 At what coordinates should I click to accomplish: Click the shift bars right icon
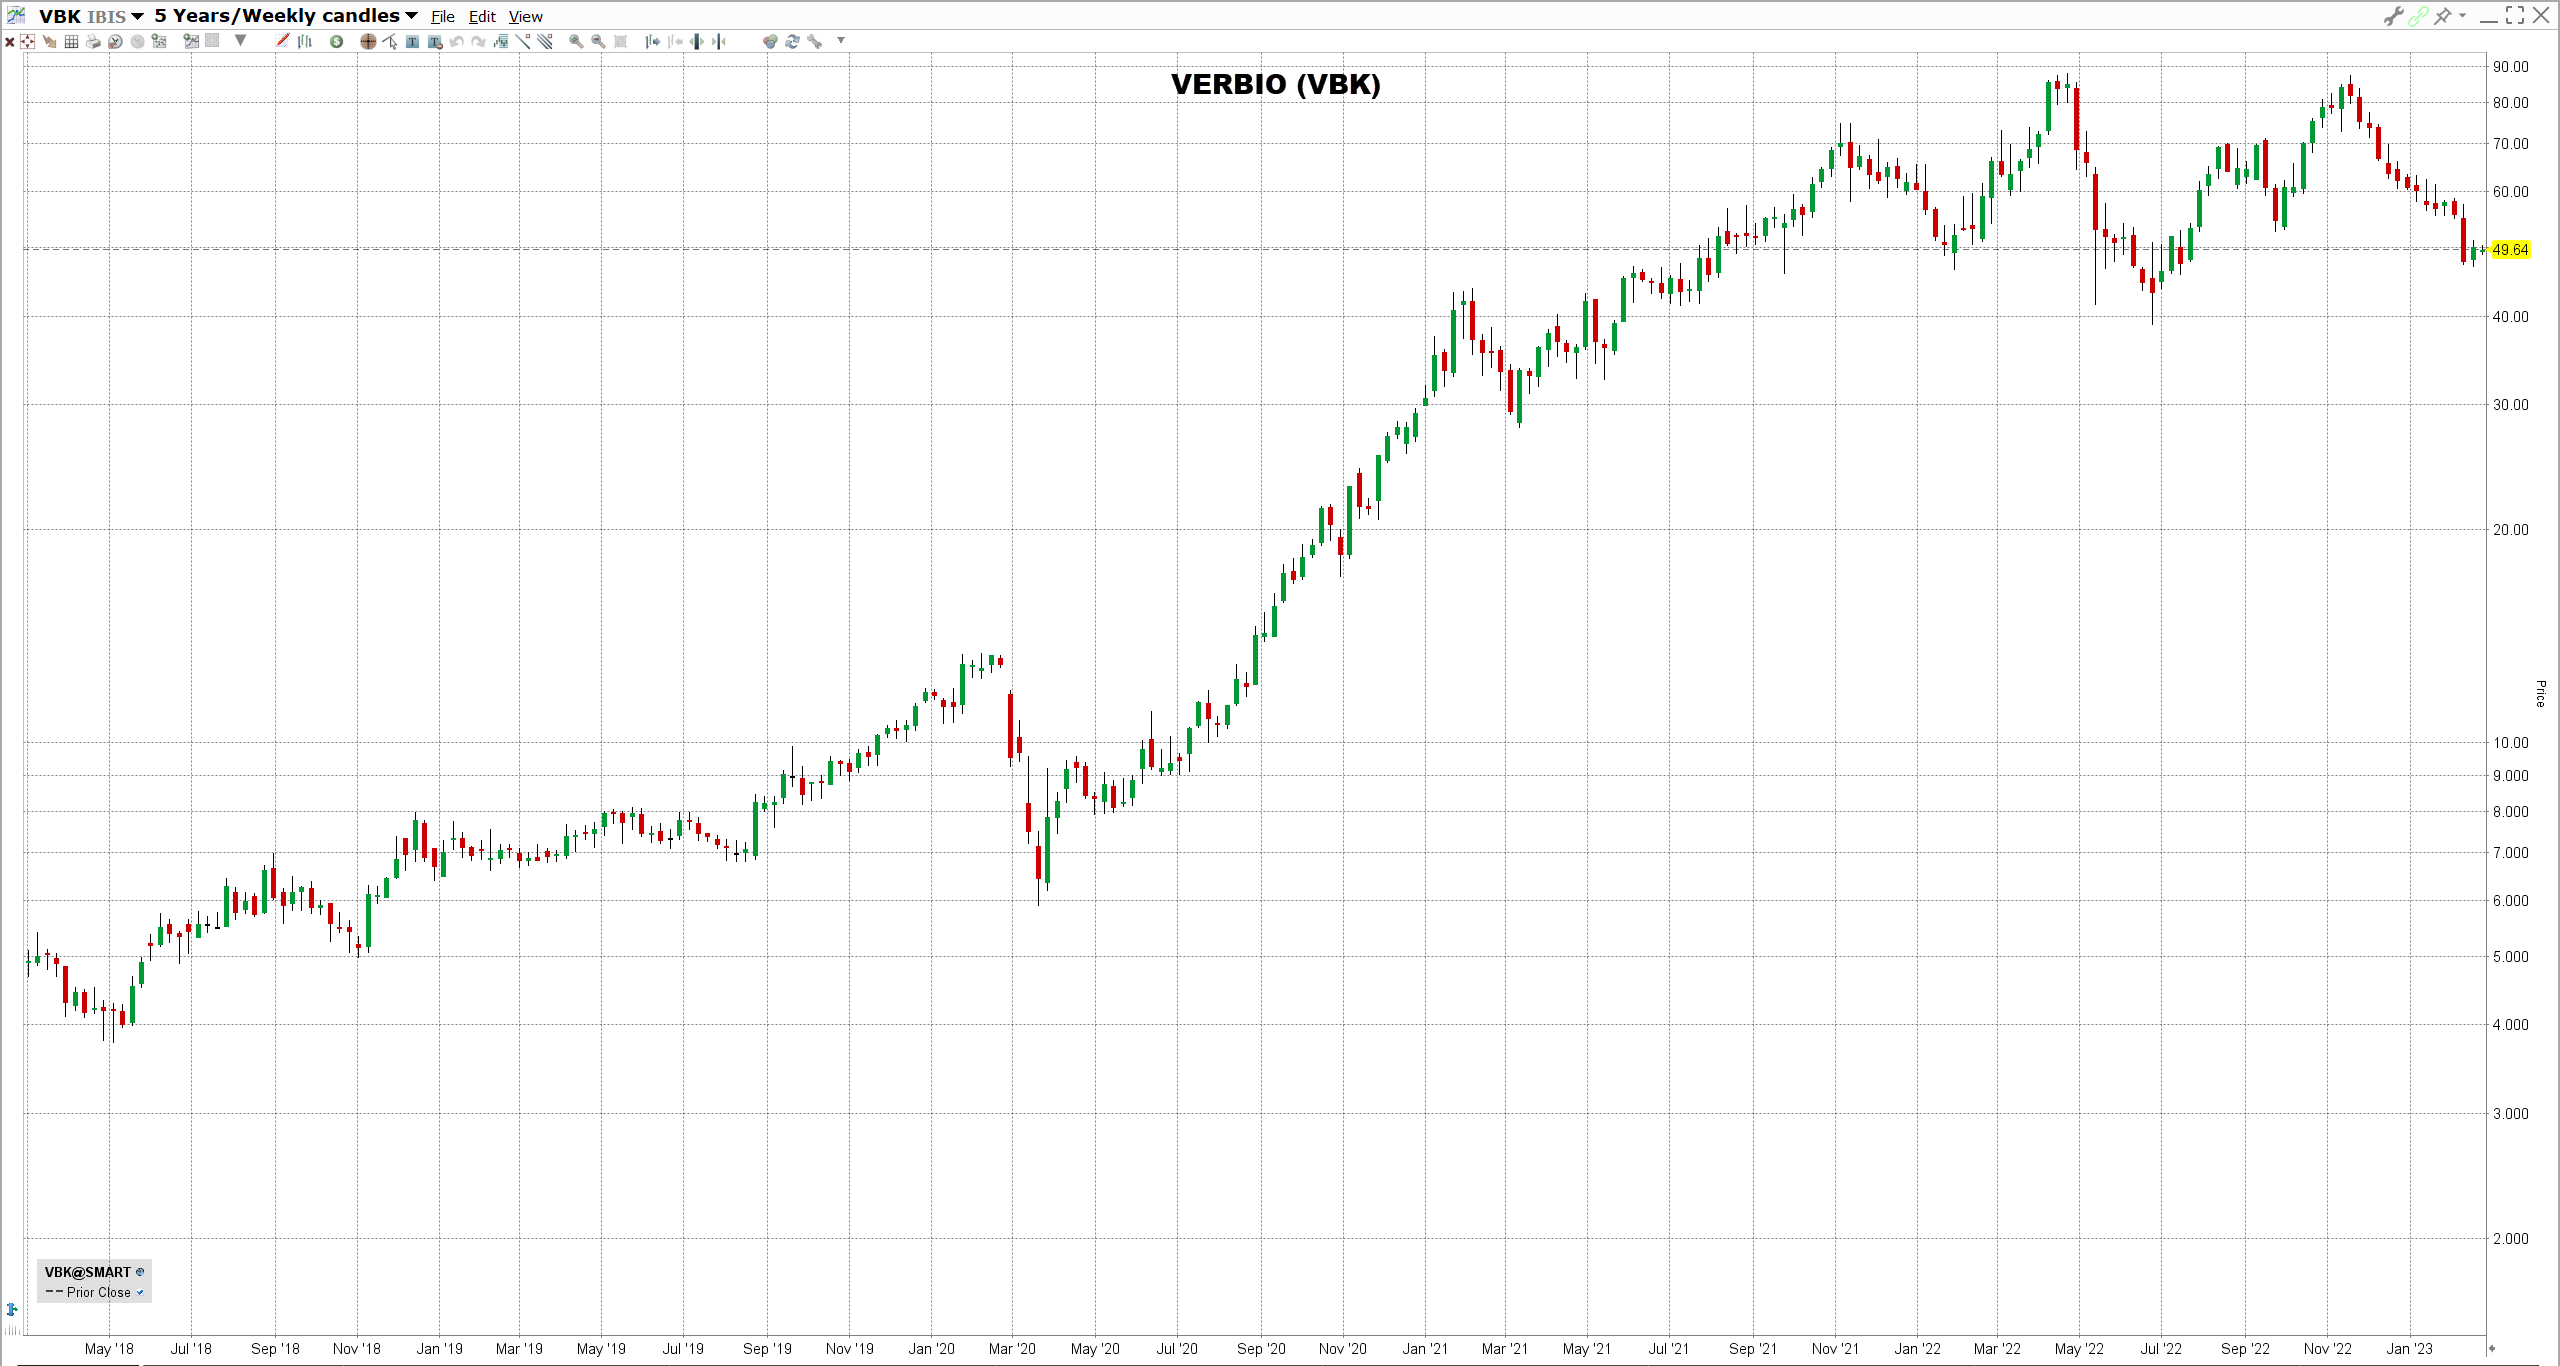pos(652,42)
